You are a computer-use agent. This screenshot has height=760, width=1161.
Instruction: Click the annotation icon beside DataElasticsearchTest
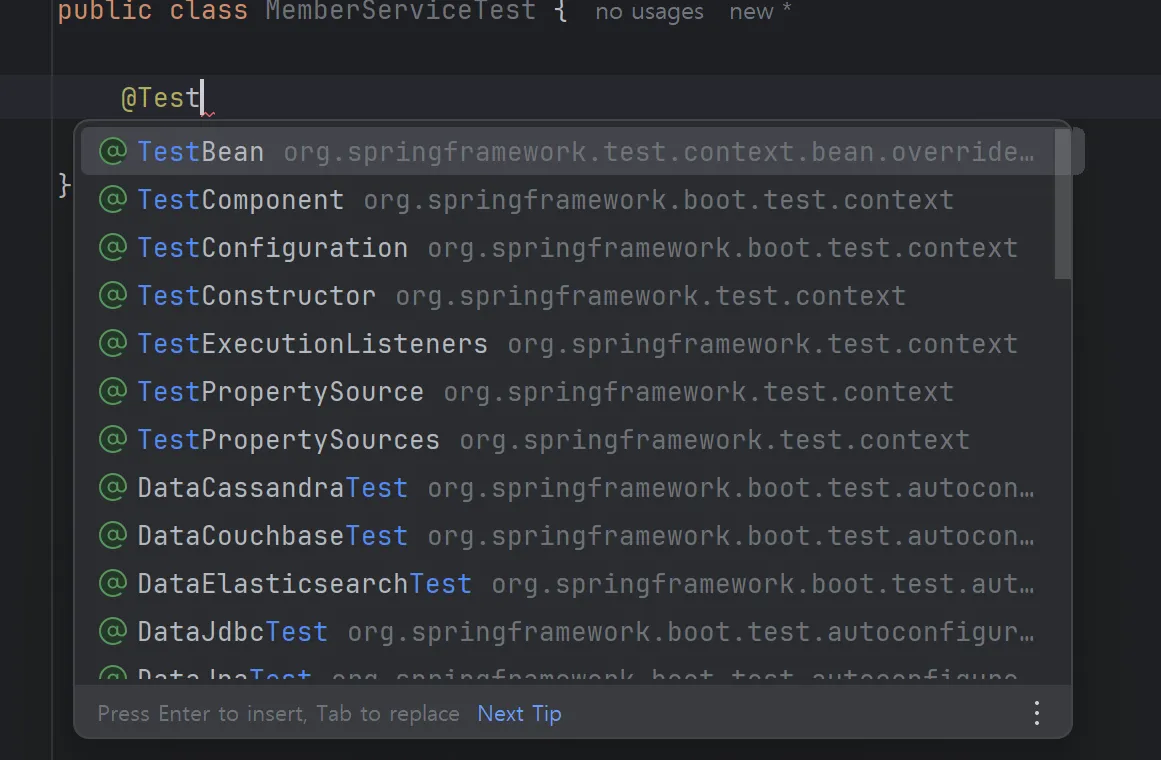pyautogui.click(x=113, y=583)
